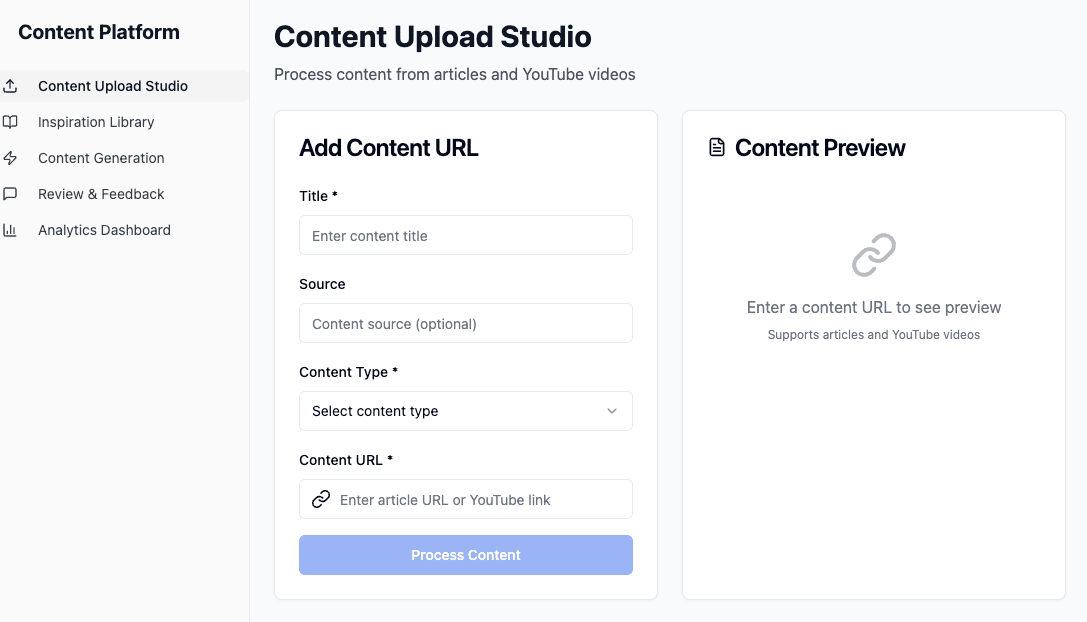
Task: Expand the Content Type chevron arrow
Action: (611, 411)
